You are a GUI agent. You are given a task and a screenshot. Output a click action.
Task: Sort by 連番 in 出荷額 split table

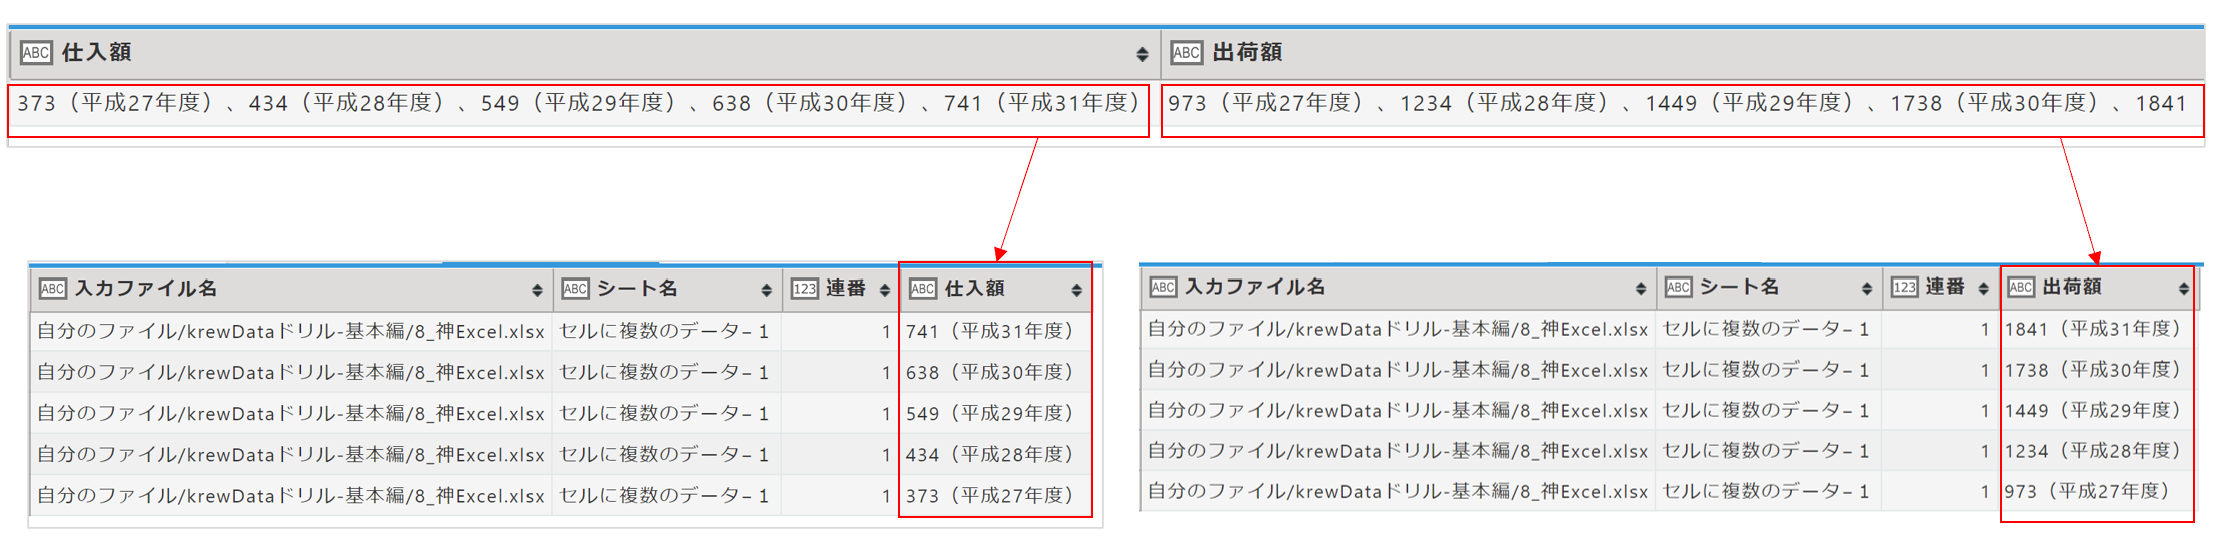tap(1983, 288)
